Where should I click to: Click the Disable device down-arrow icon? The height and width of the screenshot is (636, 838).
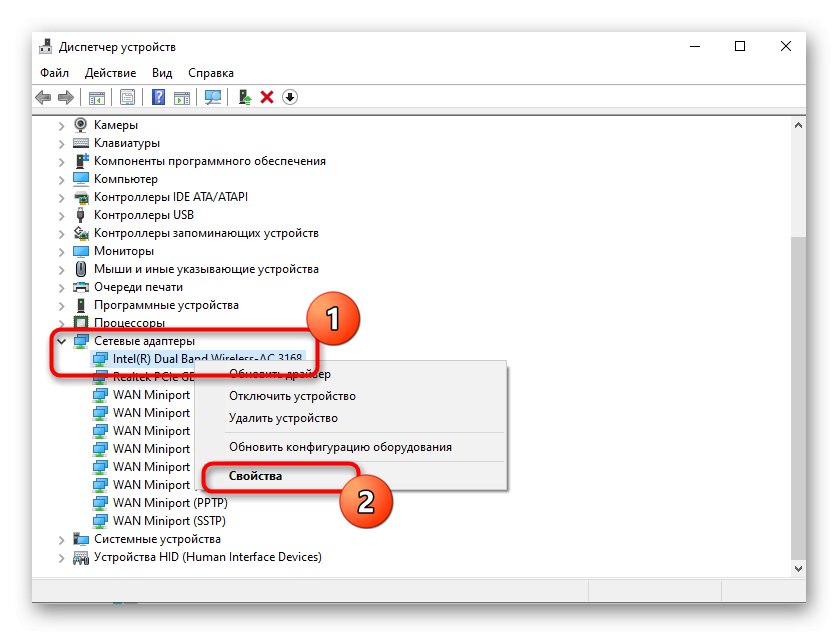[x=290, y=97]
